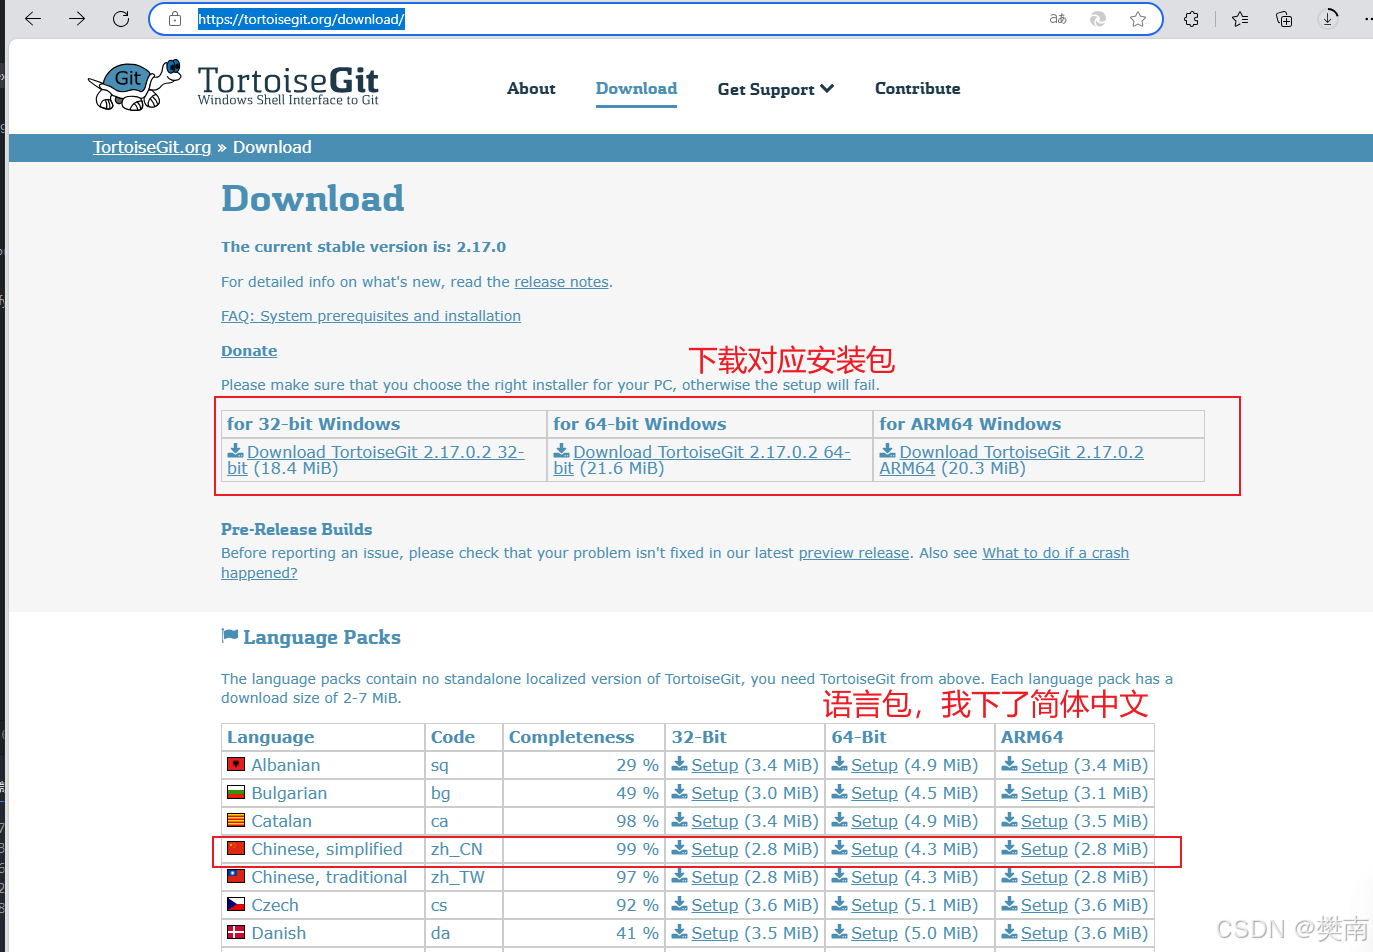Click the star favorite icon in address bar

pos(1138,19)
